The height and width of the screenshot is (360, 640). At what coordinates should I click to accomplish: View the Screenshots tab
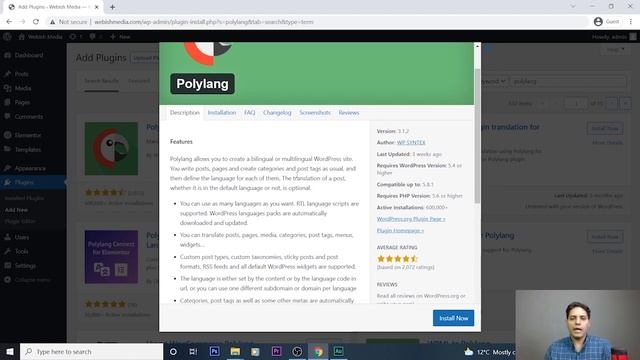click(x=315, y=113)
